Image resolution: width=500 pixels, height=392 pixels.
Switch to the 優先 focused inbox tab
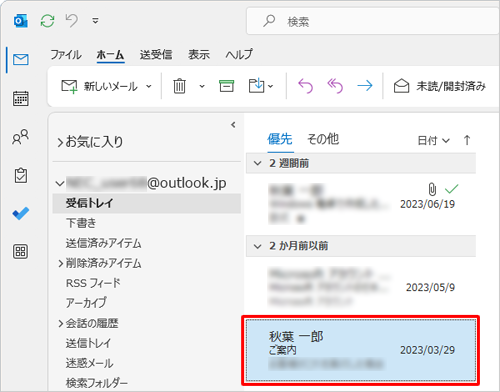[x=280, y=139]
